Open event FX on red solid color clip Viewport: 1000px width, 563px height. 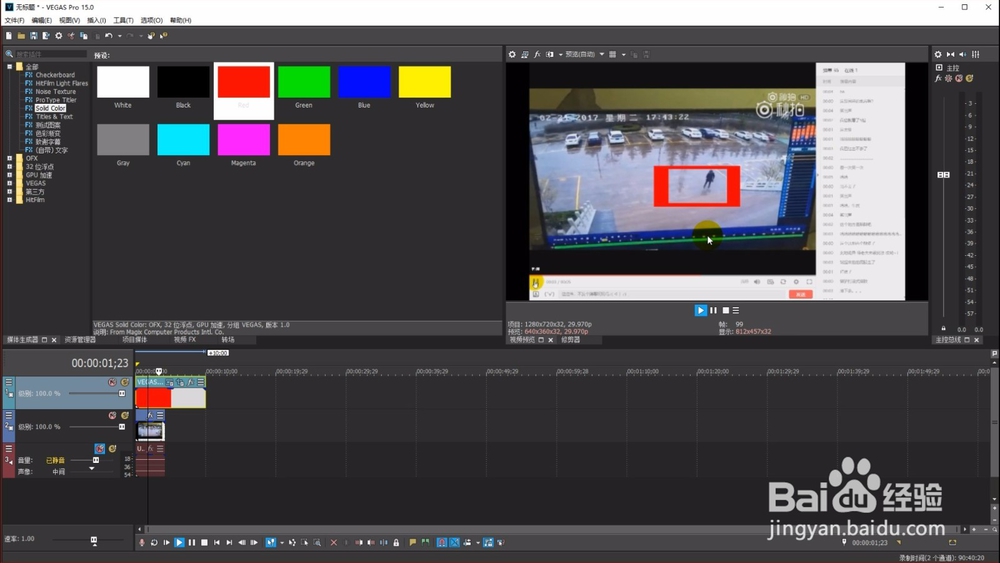click(191, 383)
